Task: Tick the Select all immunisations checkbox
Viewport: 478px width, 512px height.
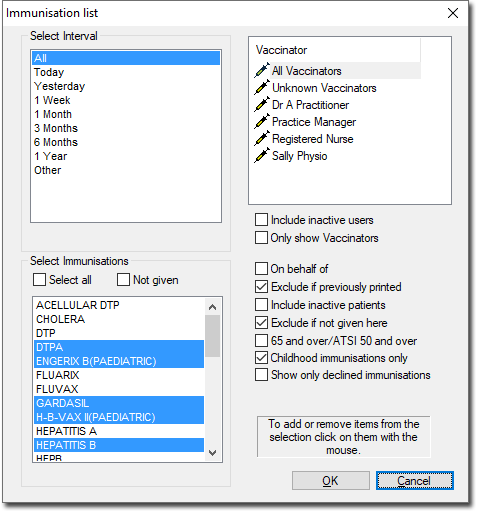Action: 39,279
